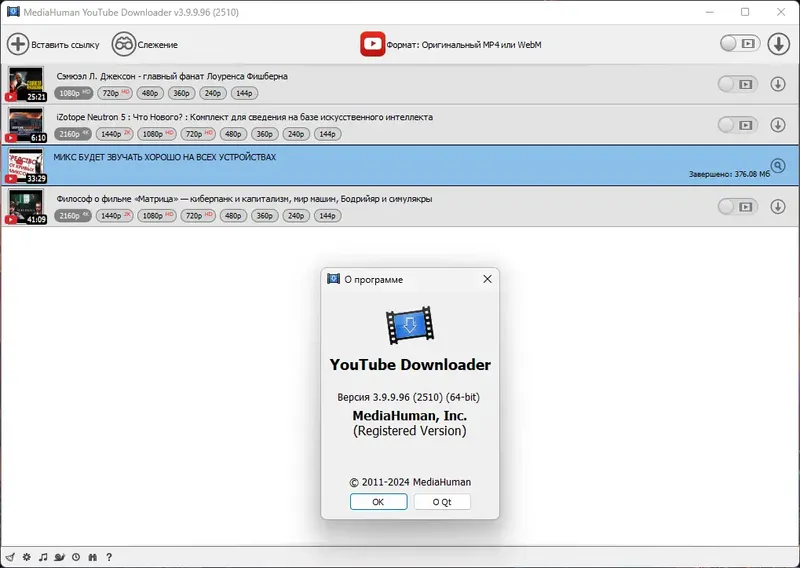Choose 1440p 2K for iZotope Neutron 5
The image size is (800, 568).
pos(115,134)
